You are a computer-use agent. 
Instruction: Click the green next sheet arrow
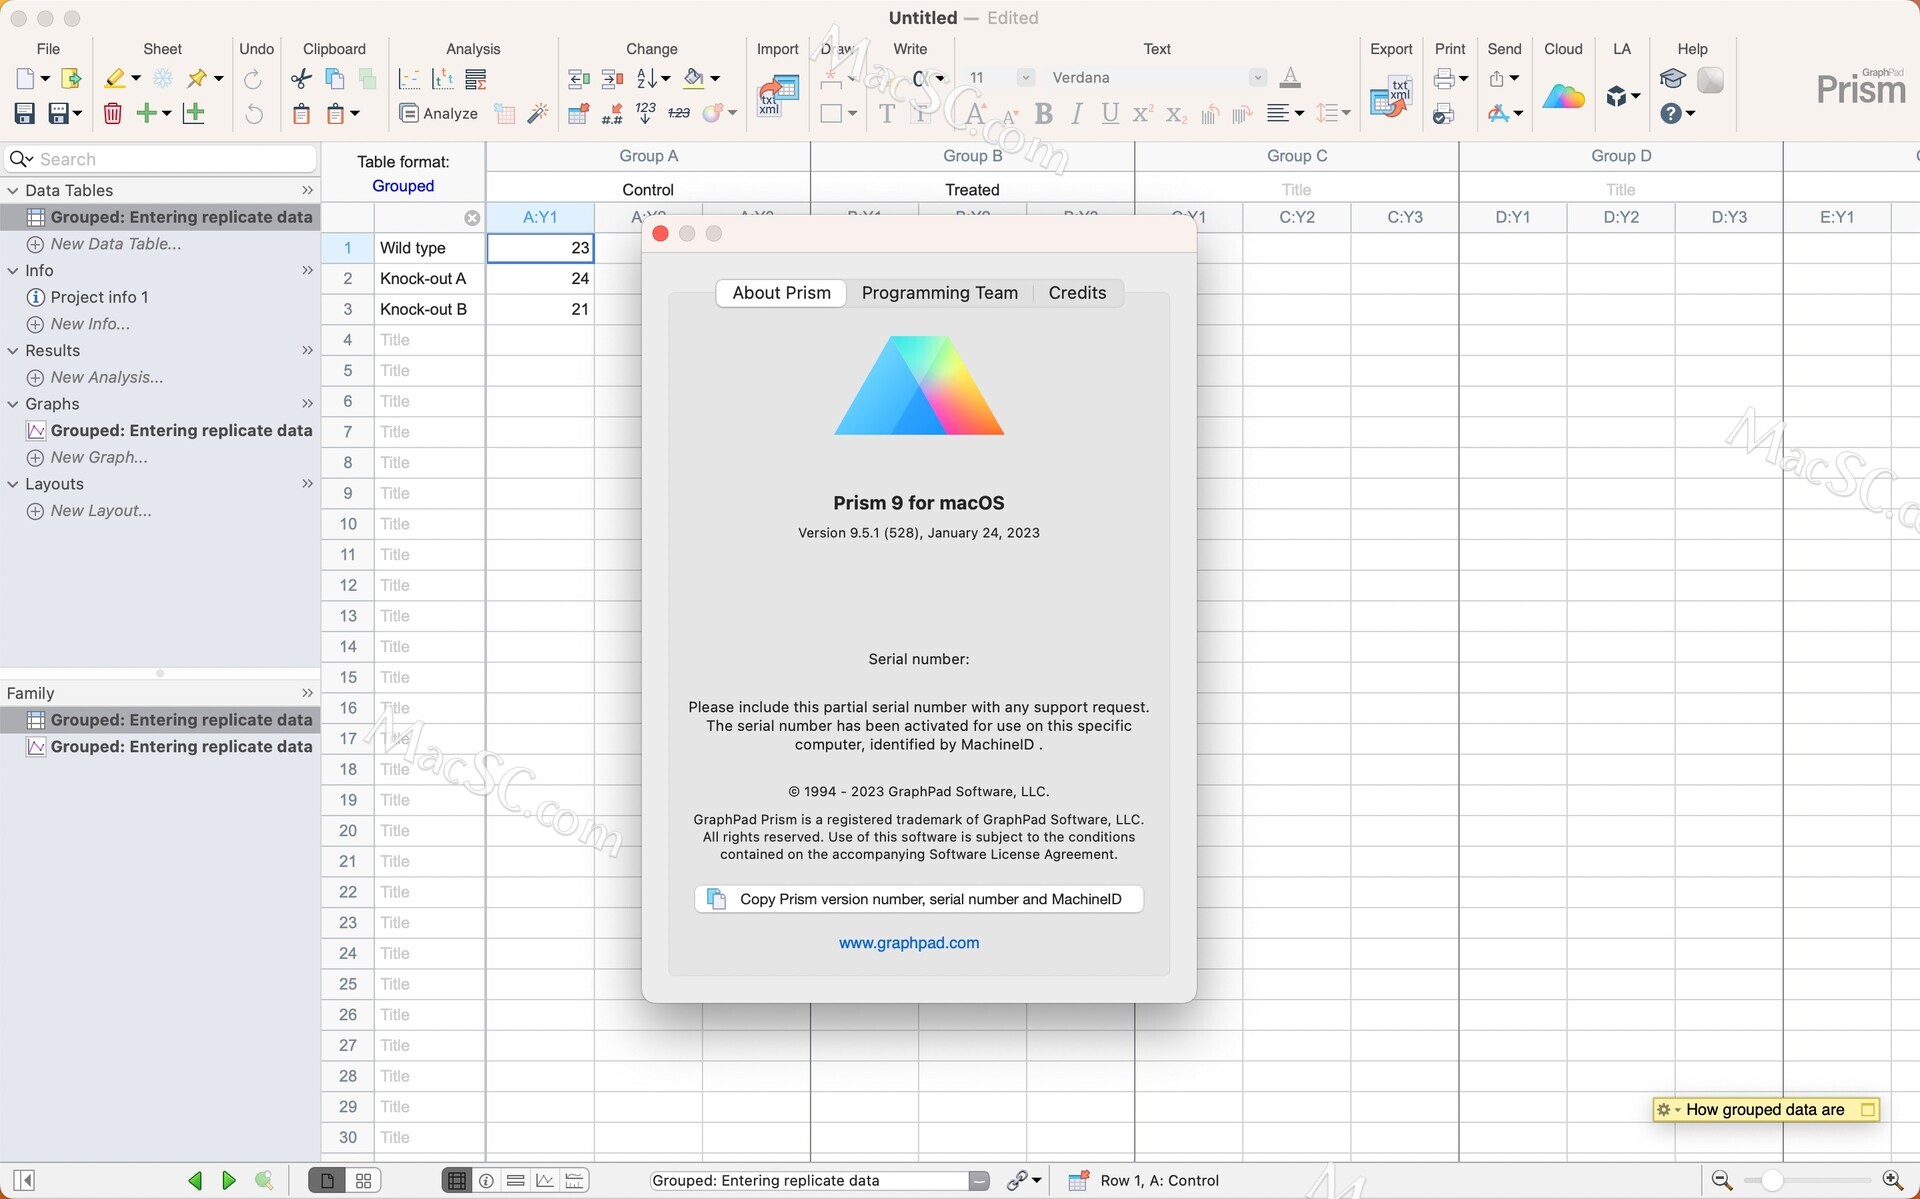point(229,1180)
